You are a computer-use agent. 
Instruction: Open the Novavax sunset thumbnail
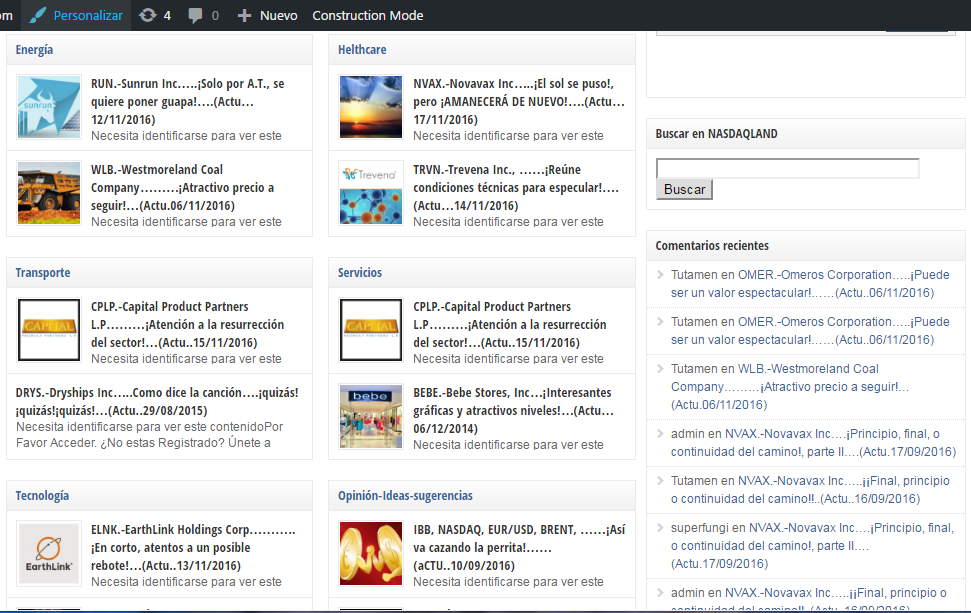pyautogui.click(x=371, y=107)
